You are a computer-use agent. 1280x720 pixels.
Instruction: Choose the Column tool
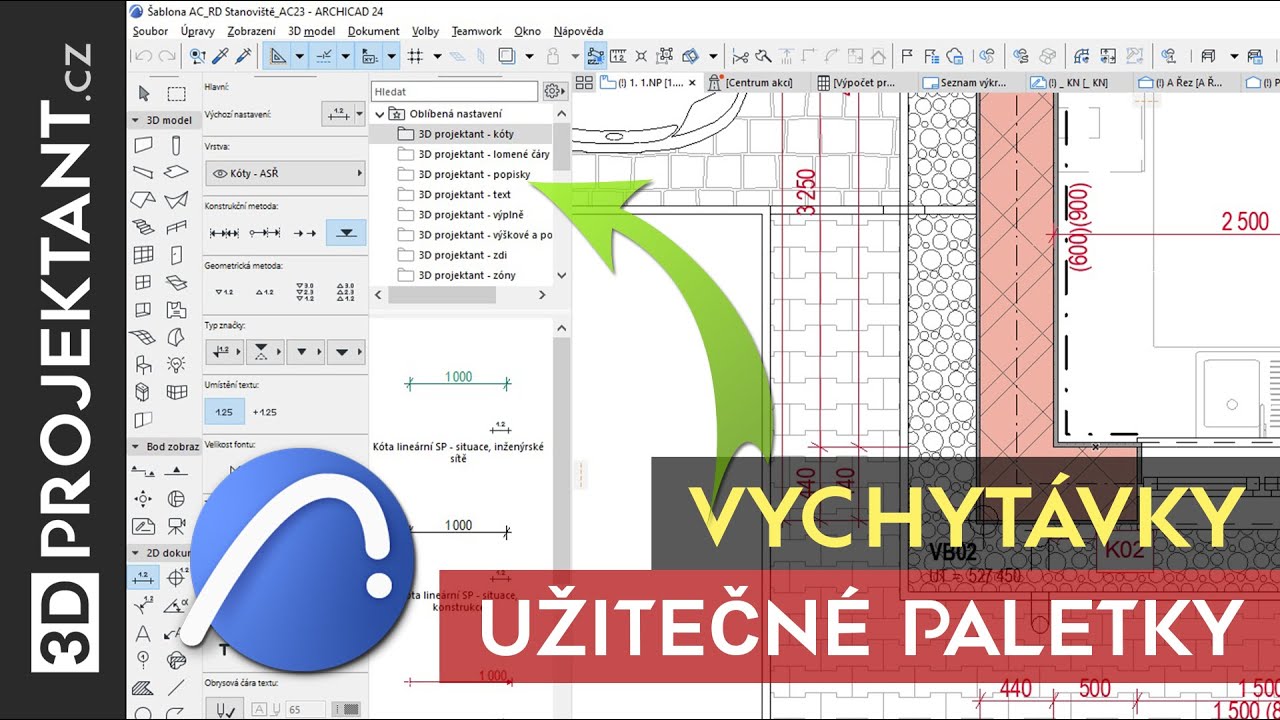[x=176, y=146]
